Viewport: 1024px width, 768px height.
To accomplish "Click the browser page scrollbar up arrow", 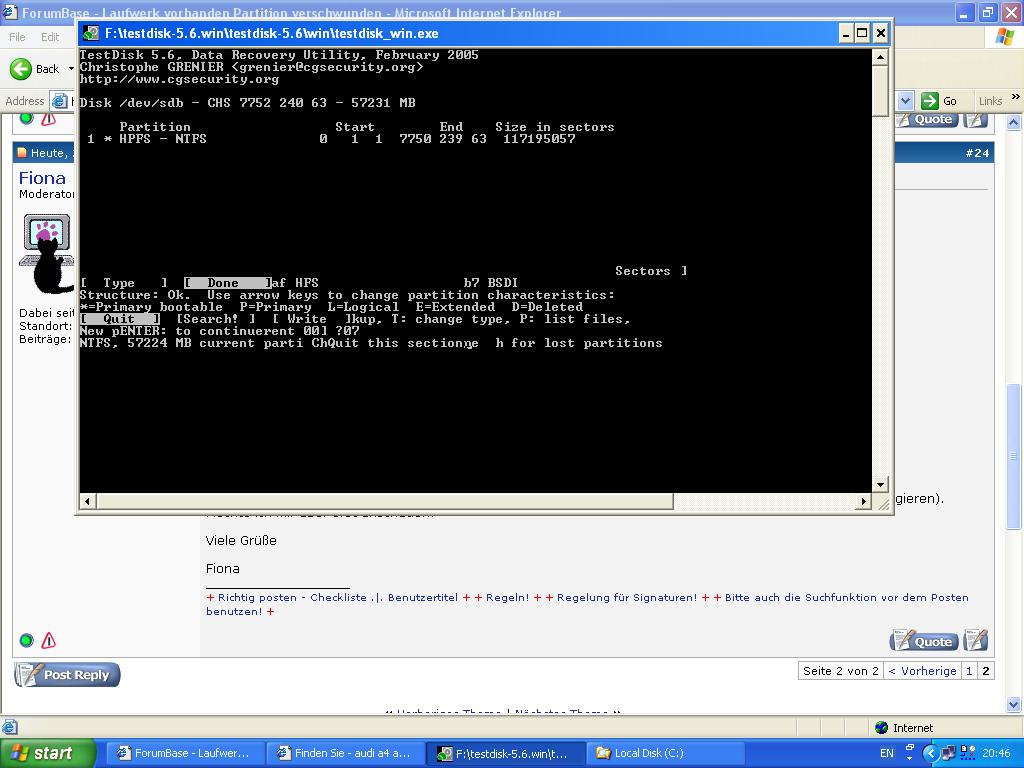I will 1014,122.
